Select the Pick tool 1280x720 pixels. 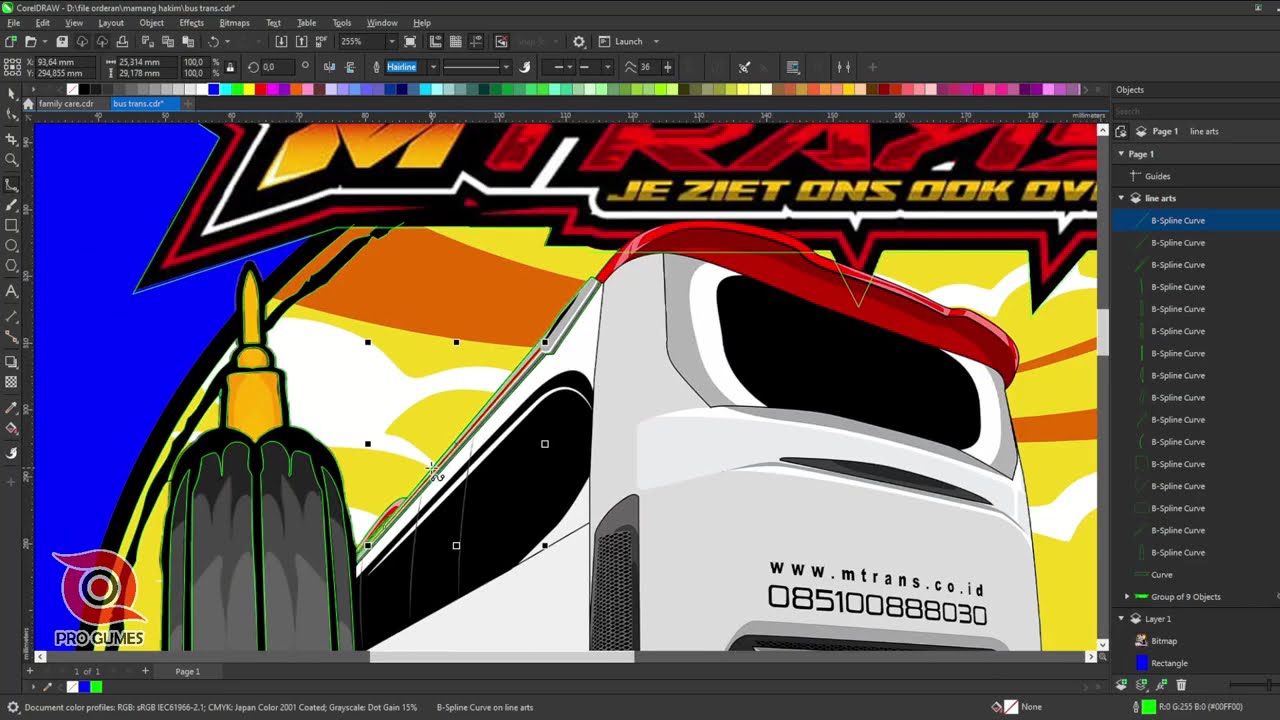12,93
